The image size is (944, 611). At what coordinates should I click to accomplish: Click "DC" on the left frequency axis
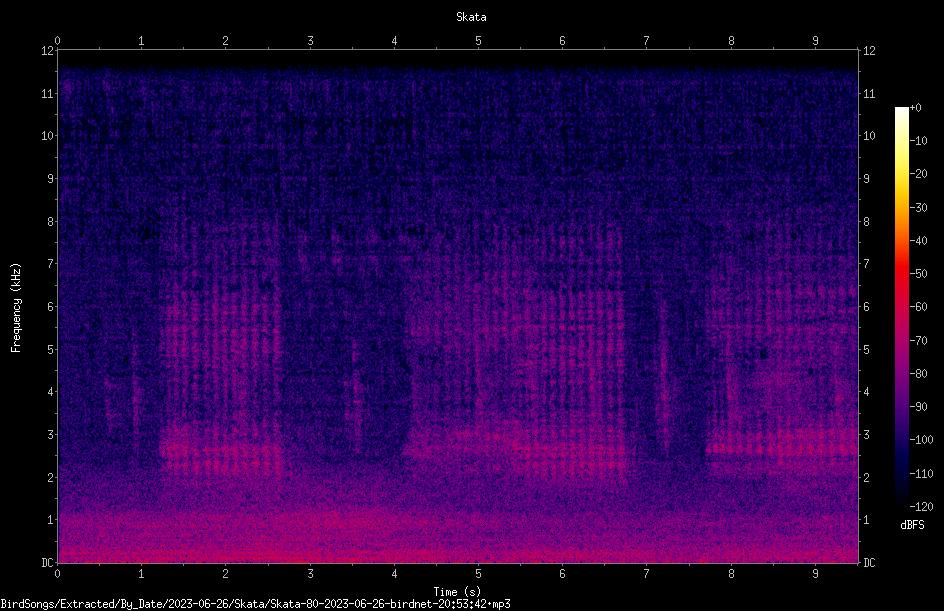click(x=47, y=563)
